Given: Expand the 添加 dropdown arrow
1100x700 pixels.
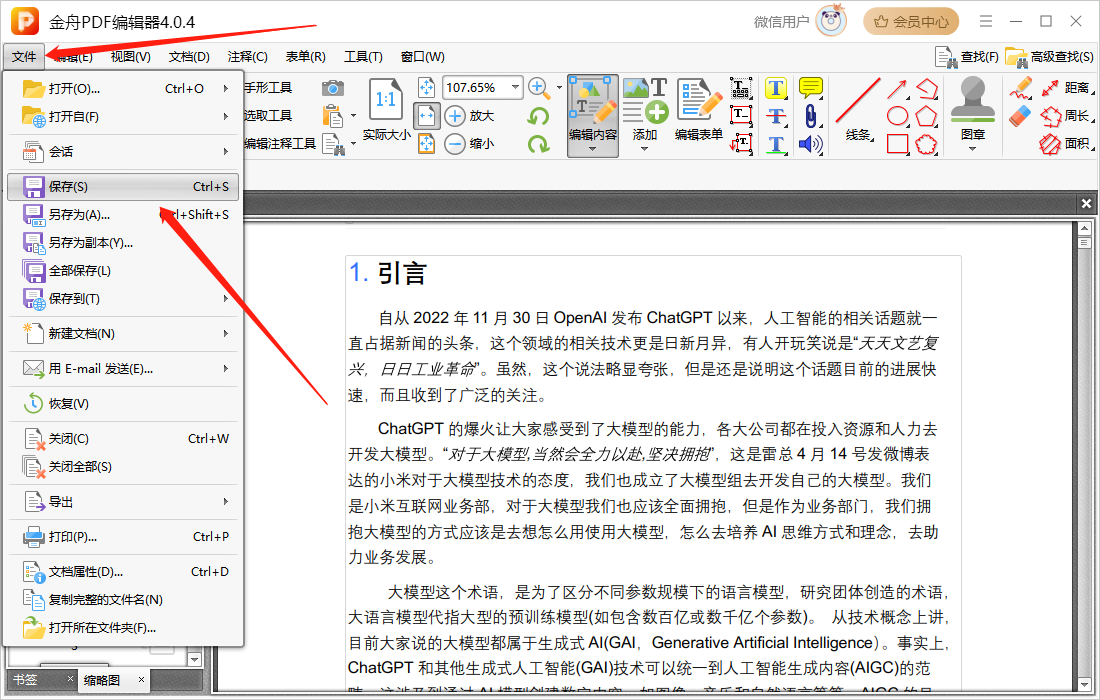Looking at the screenshot, I should [x=645, y=149].
